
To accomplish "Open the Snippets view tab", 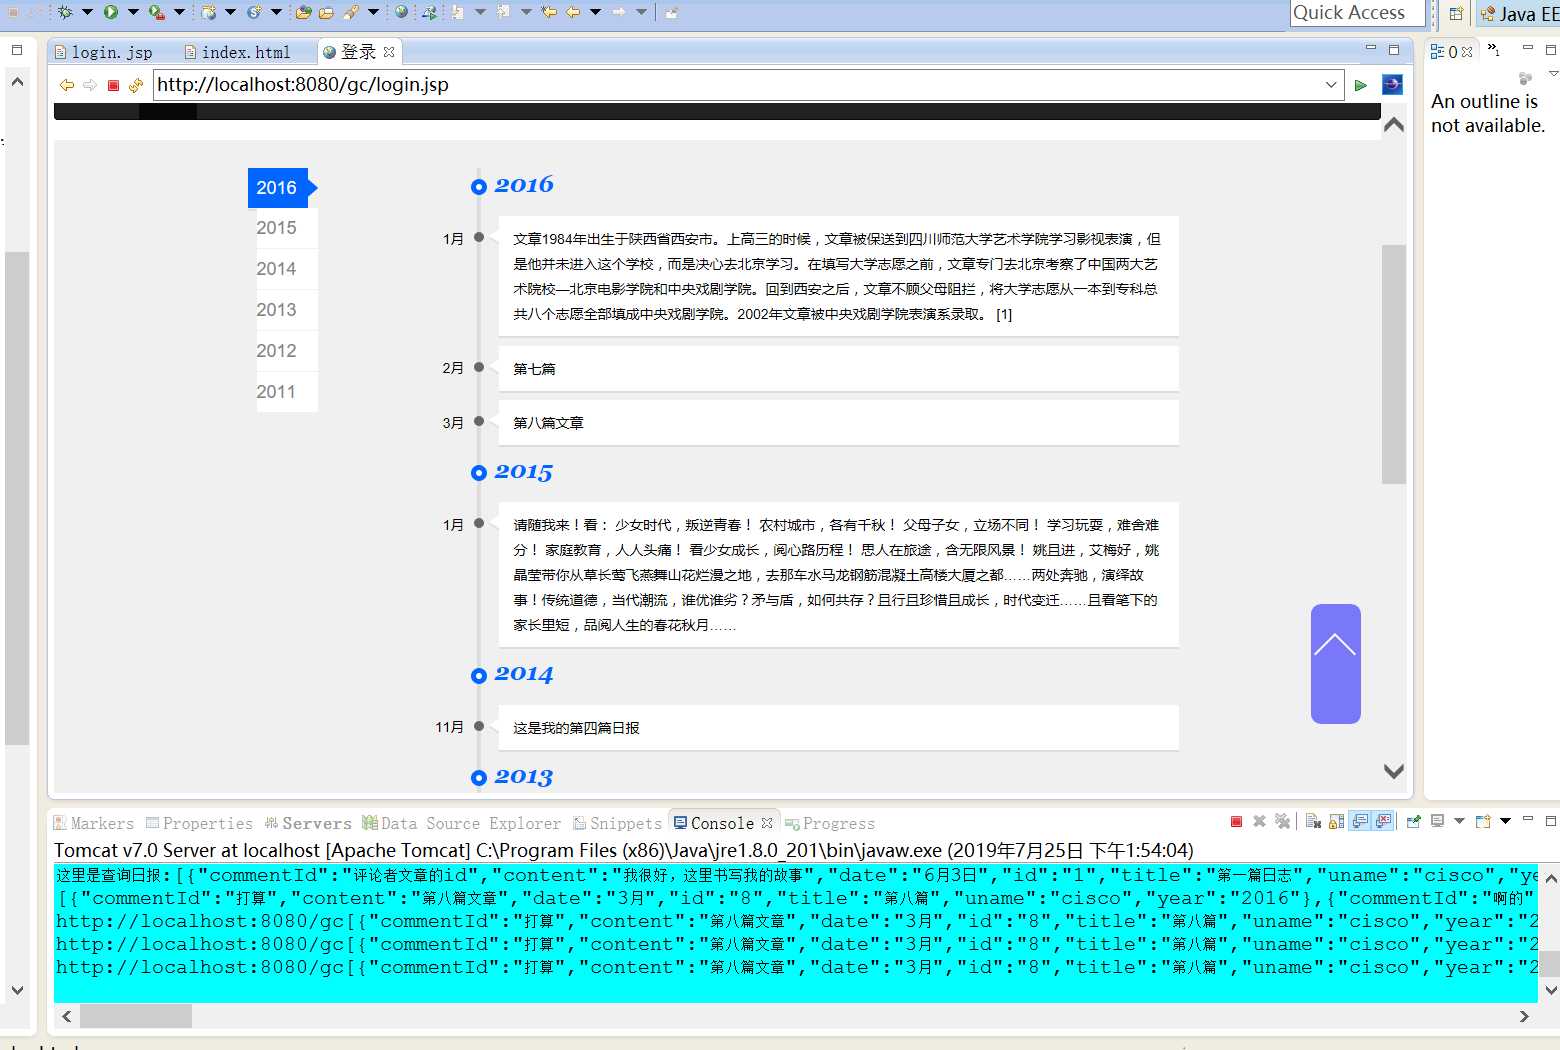I will [x=618, y=823].
